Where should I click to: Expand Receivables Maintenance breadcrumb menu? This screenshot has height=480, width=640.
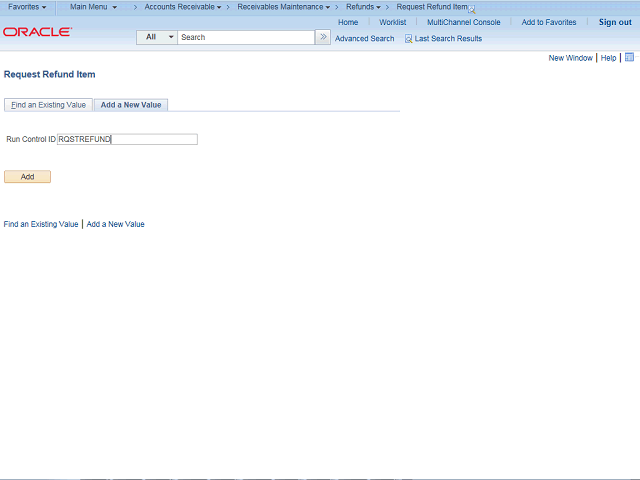click(x=283, y=7)
